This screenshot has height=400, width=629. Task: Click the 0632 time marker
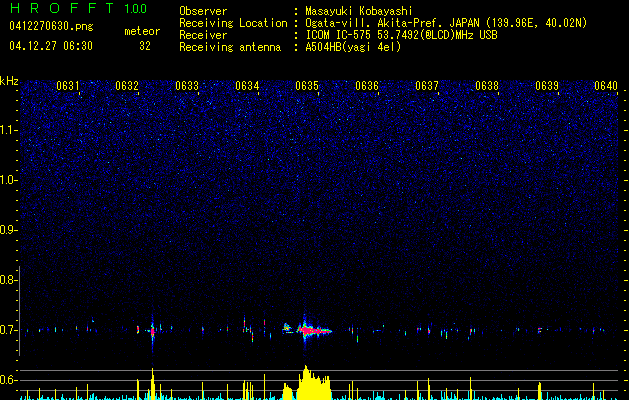(127, 86)
